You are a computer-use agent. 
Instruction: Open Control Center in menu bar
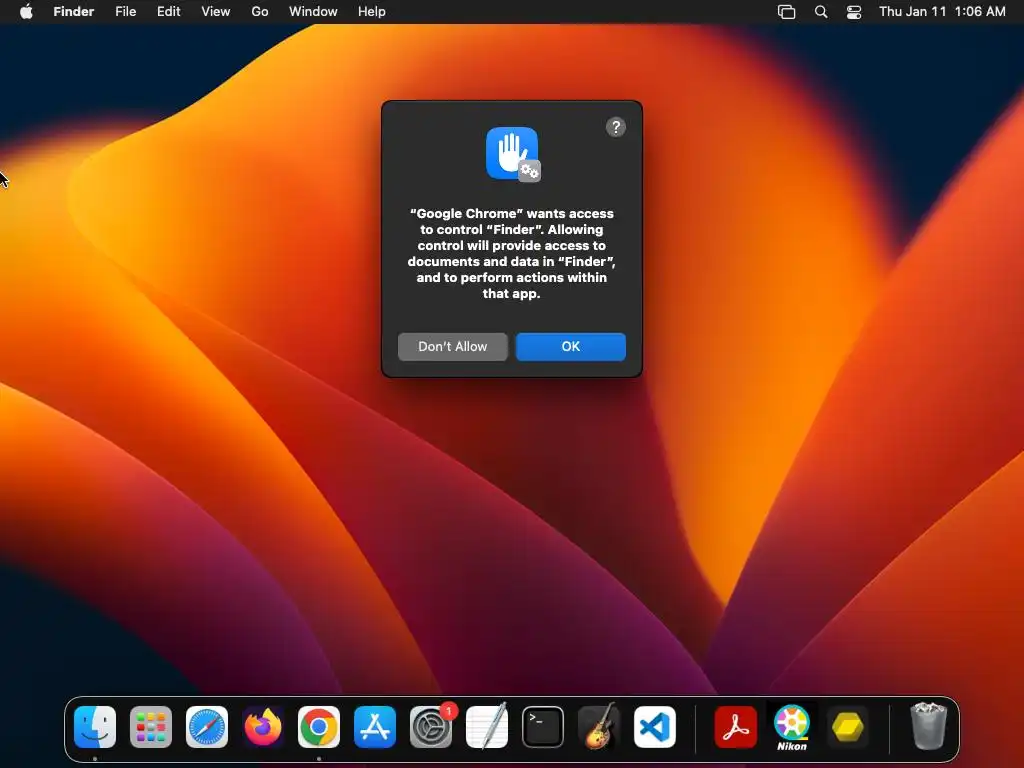pos(854,12)
